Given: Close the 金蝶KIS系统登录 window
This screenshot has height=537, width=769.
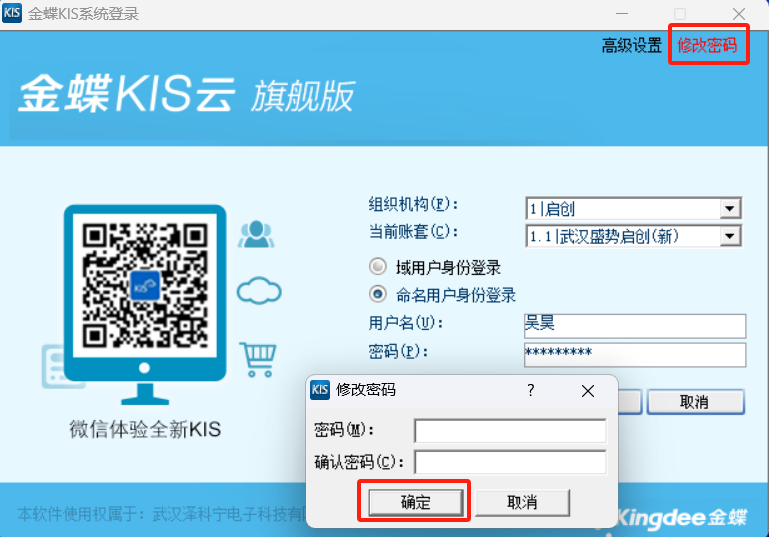Looking at the screenshot, I should pyautogui.click(x=739, y=14).
